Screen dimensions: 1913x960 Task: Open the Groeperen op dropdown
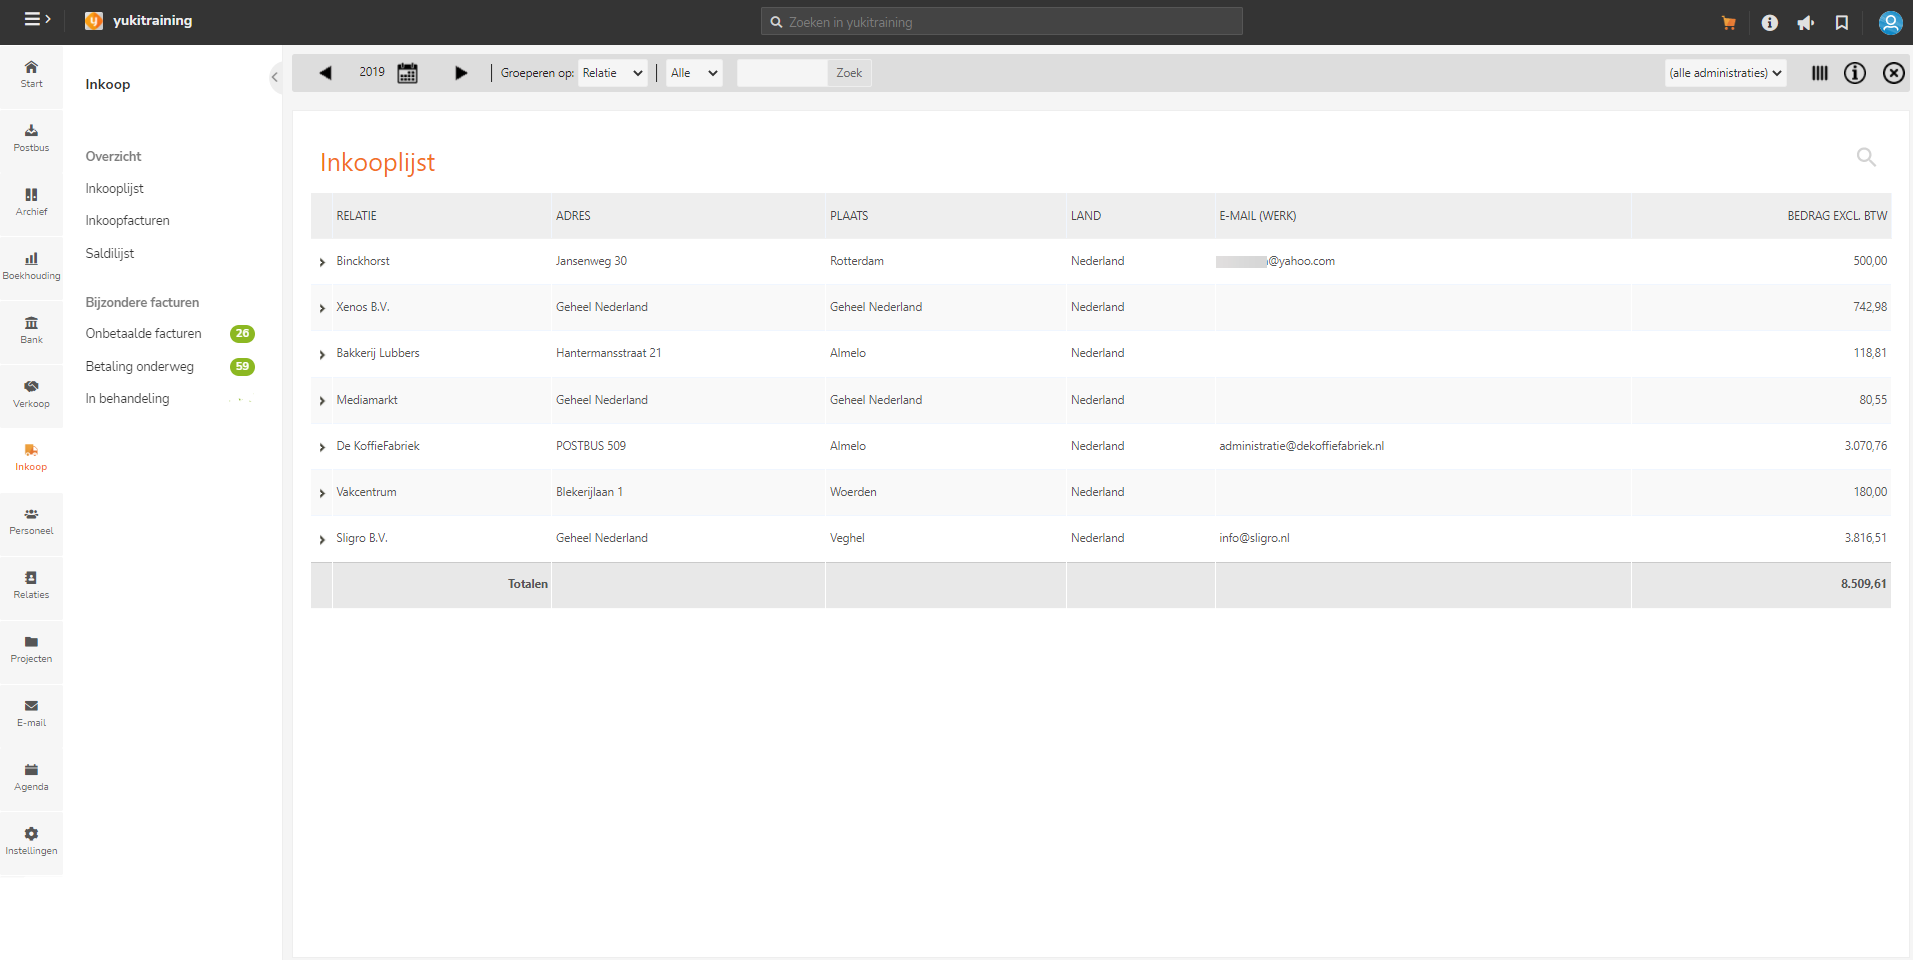pos(613,73)
